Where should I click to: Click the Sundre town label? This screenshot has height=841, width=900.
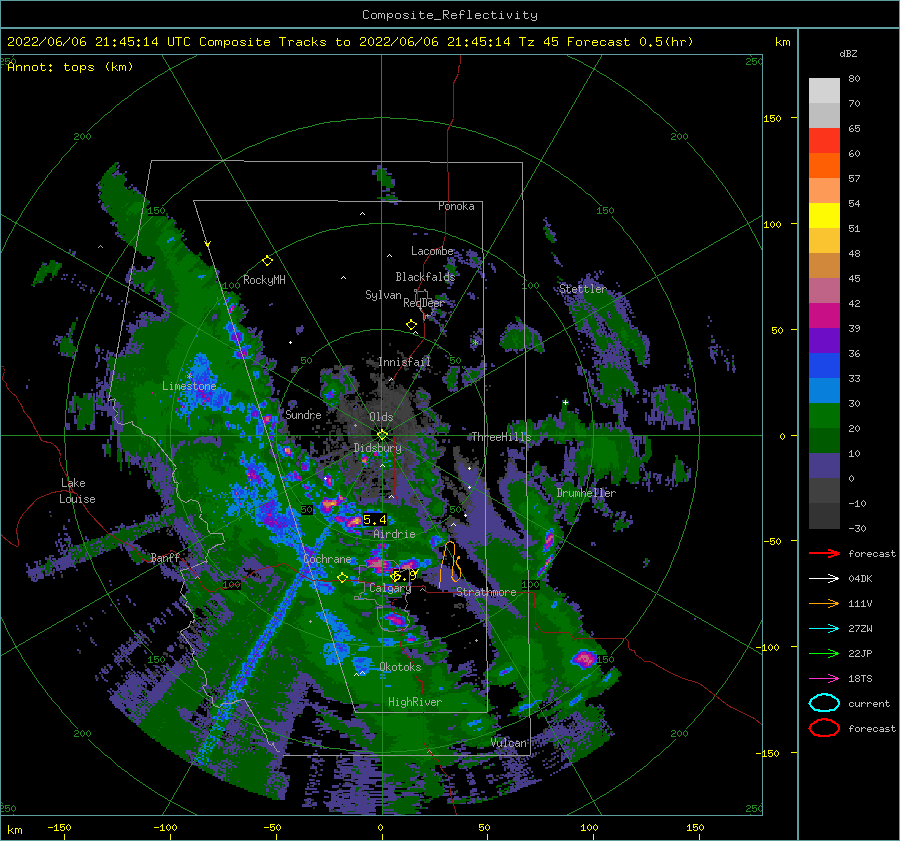(303, 414)
